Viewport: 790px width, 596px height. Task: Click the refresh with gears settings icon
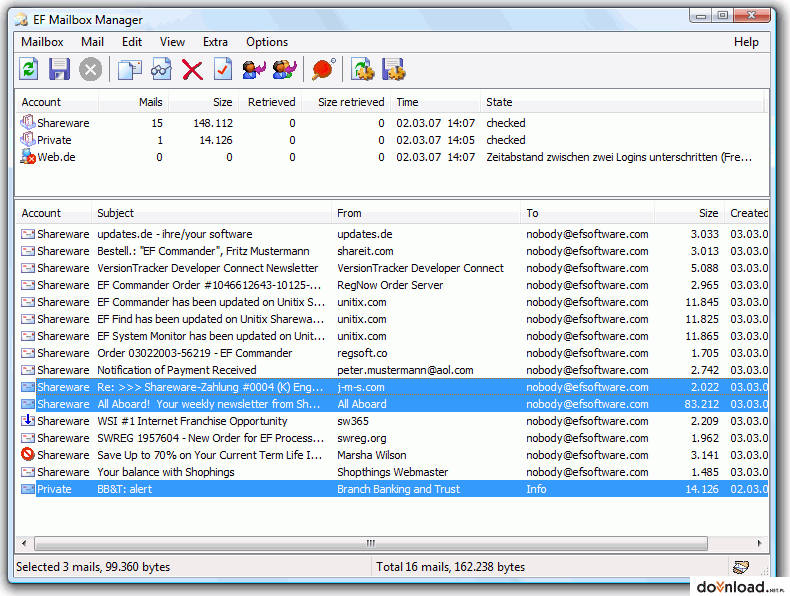tap(362, 70)
